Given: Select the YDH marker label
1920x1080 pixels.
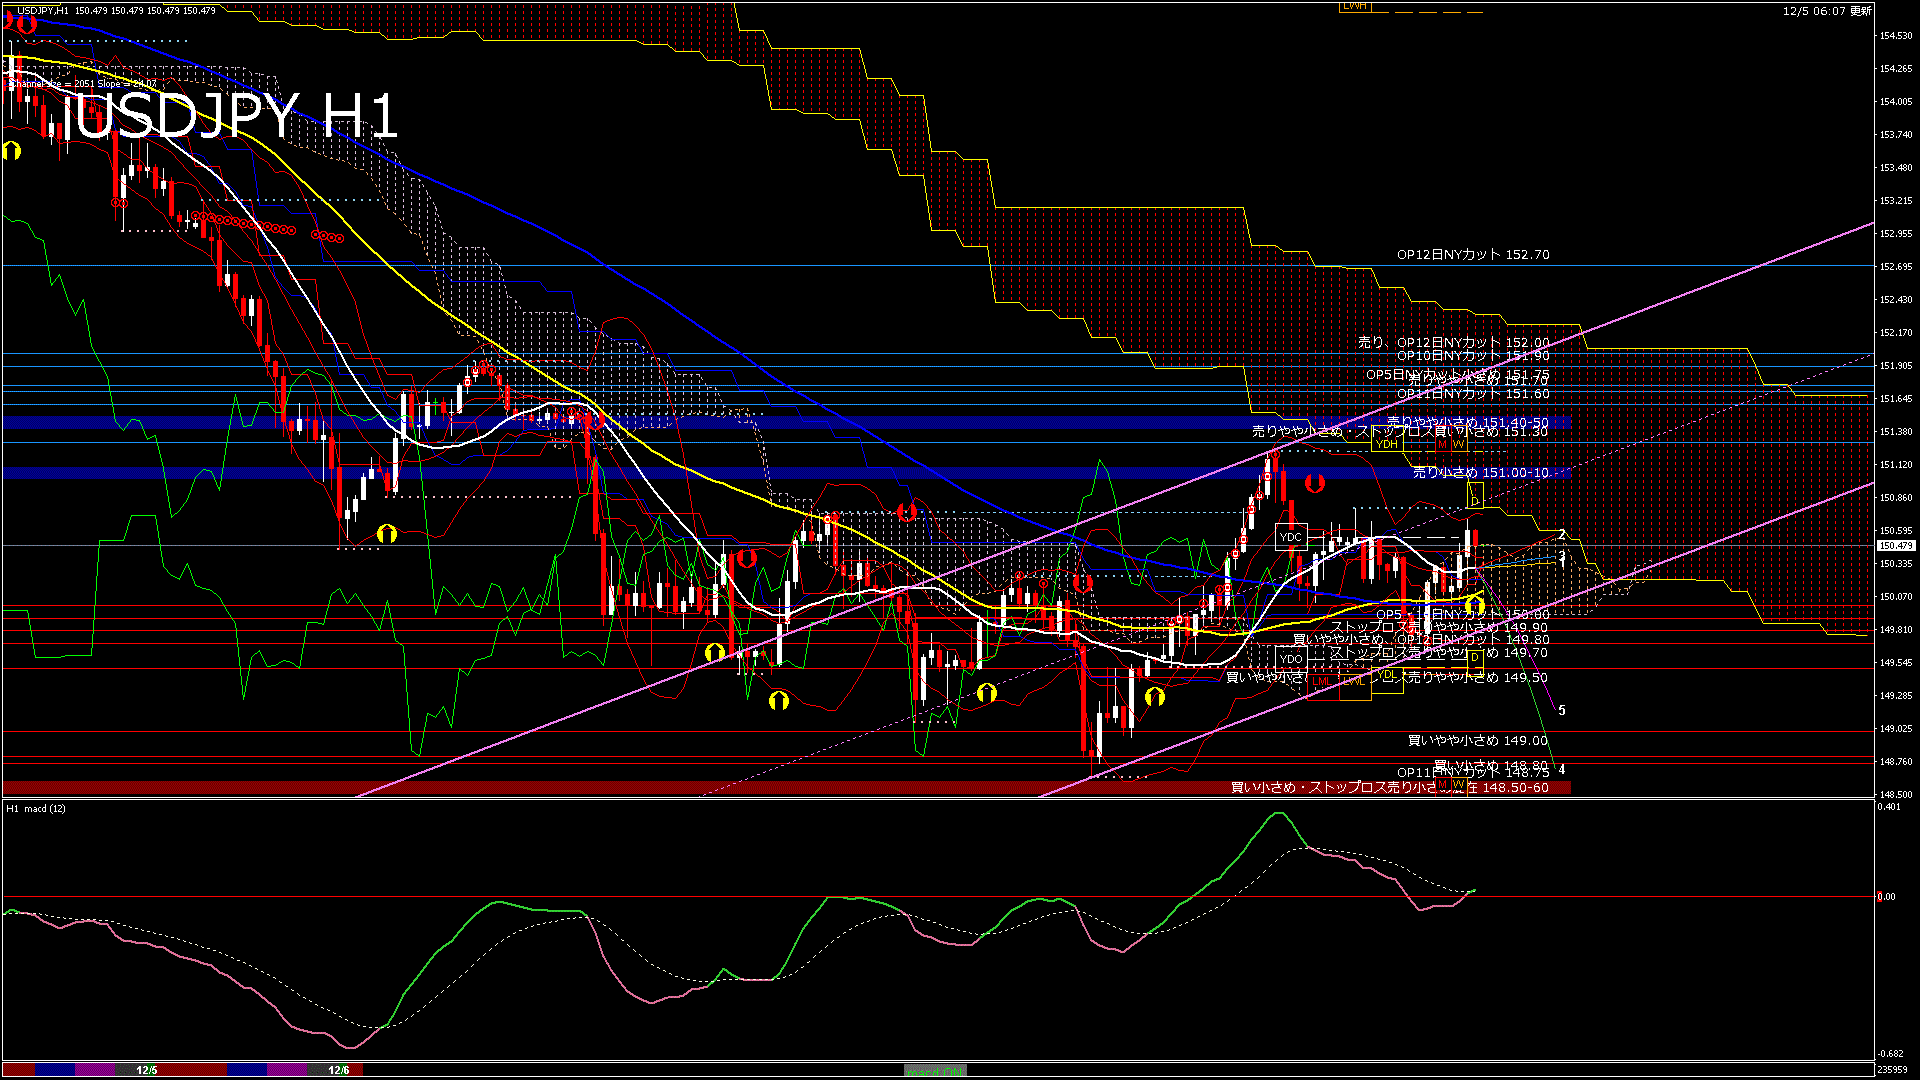Looking at the screenshot, I should click(x=1386, y=444).
